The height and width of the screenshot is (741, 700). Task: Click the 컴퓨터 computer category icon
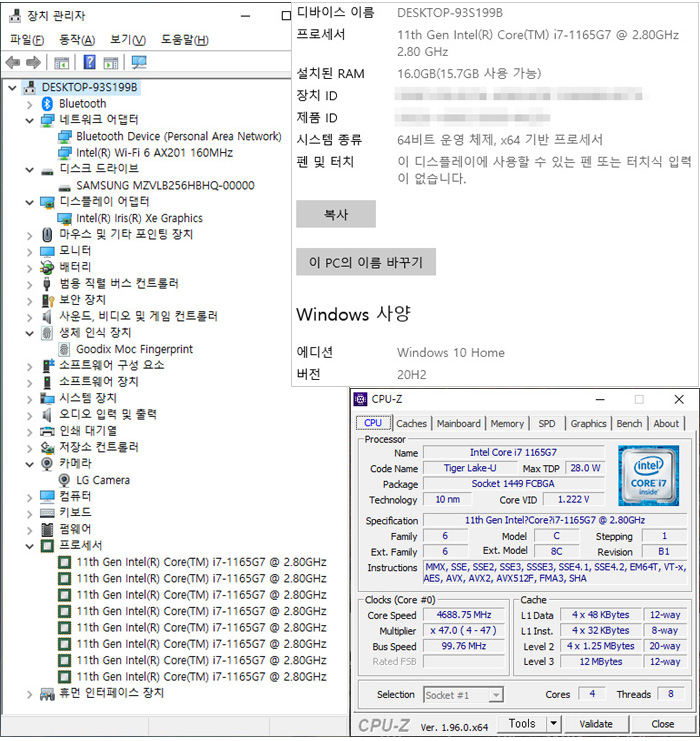(47, 496)
